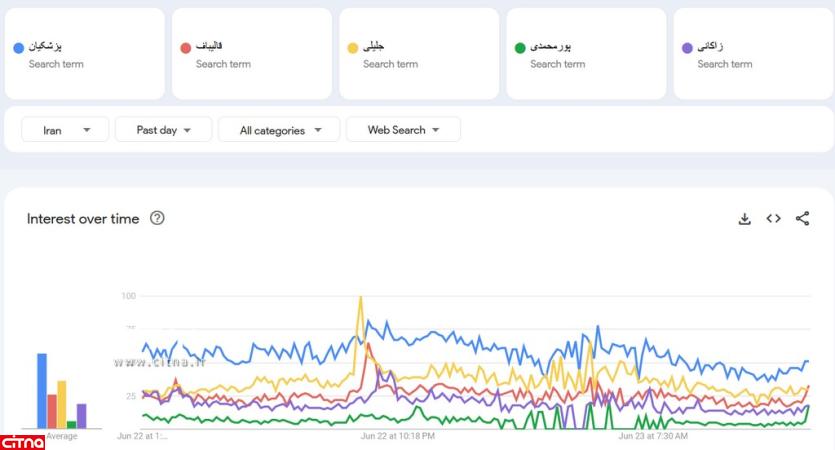Open help icon beside Interest over time
The image size is (835, 450).
click(157, 219)
